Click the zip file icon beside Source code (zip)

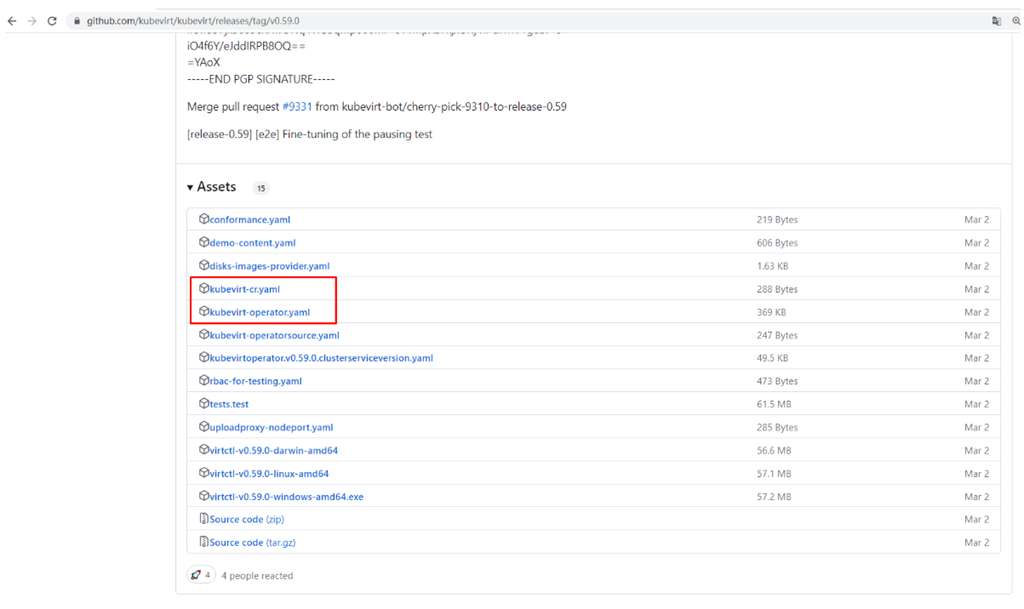(x=204, y=519)
